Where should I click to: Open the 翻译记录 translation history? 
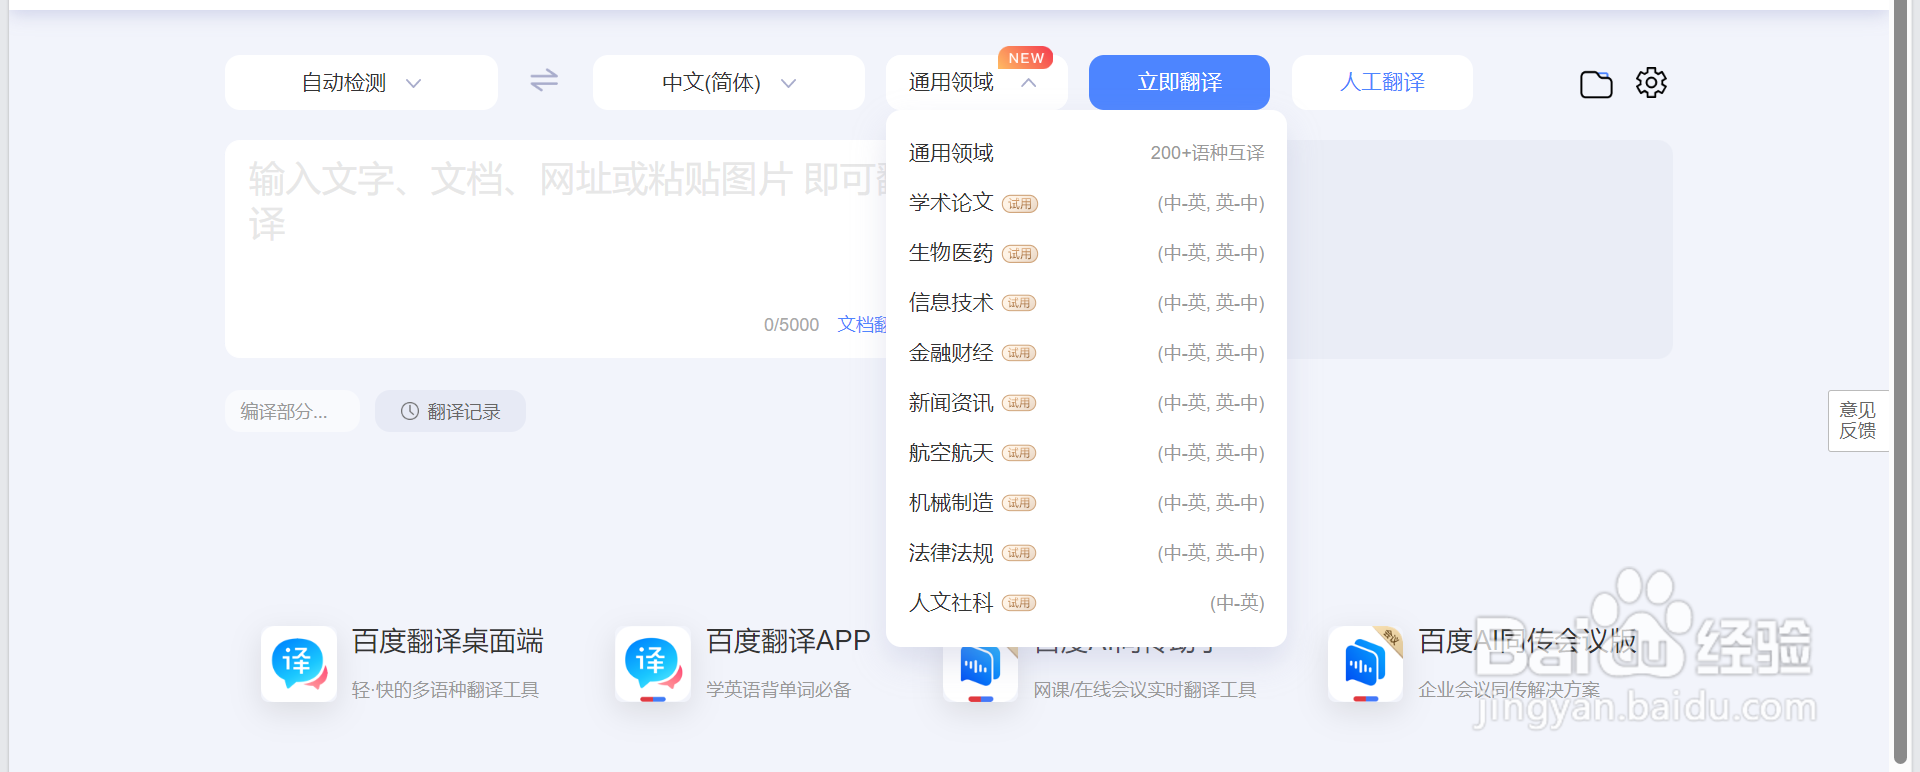(450, 411)
